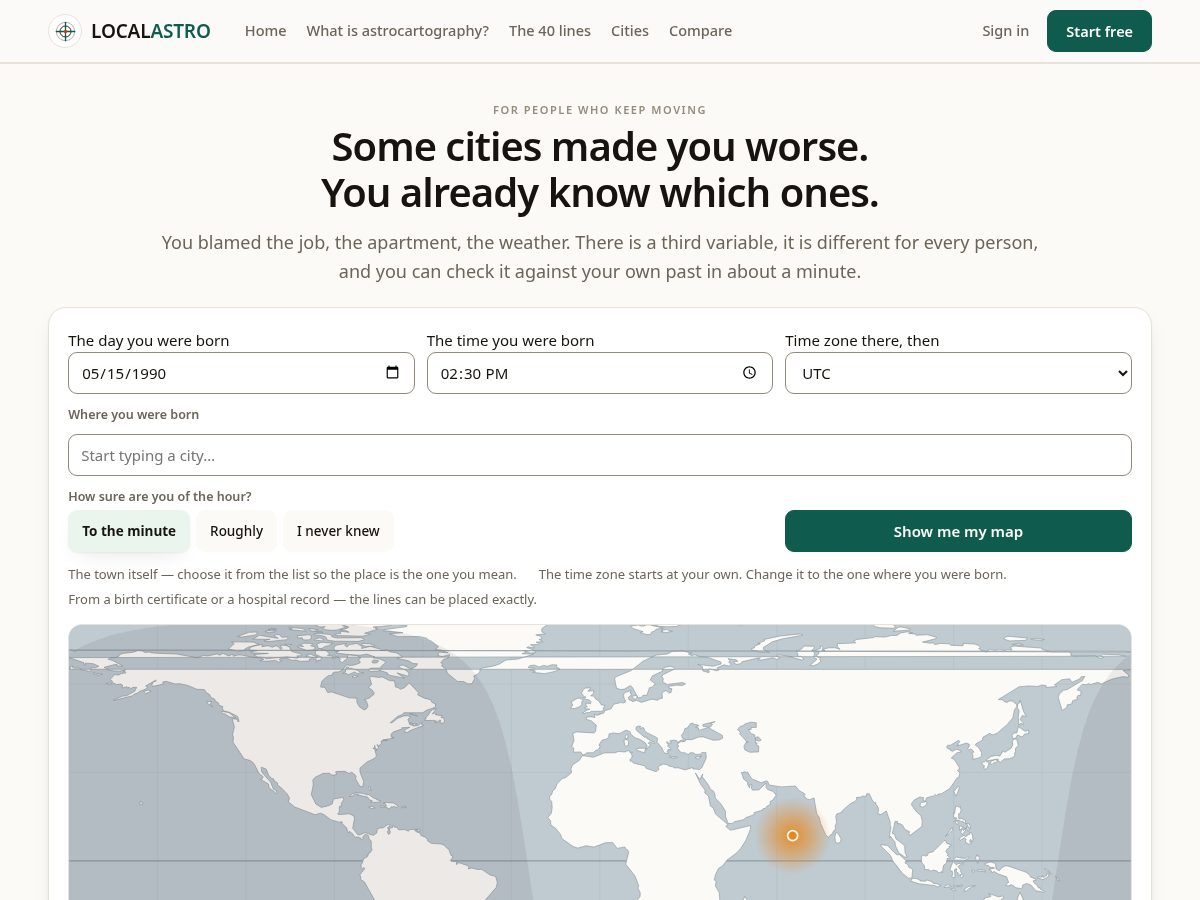Open the calendar picker icon in birth date field
Screen dimensions: 1200x900
pyautogui.click(x=392, y=373)
